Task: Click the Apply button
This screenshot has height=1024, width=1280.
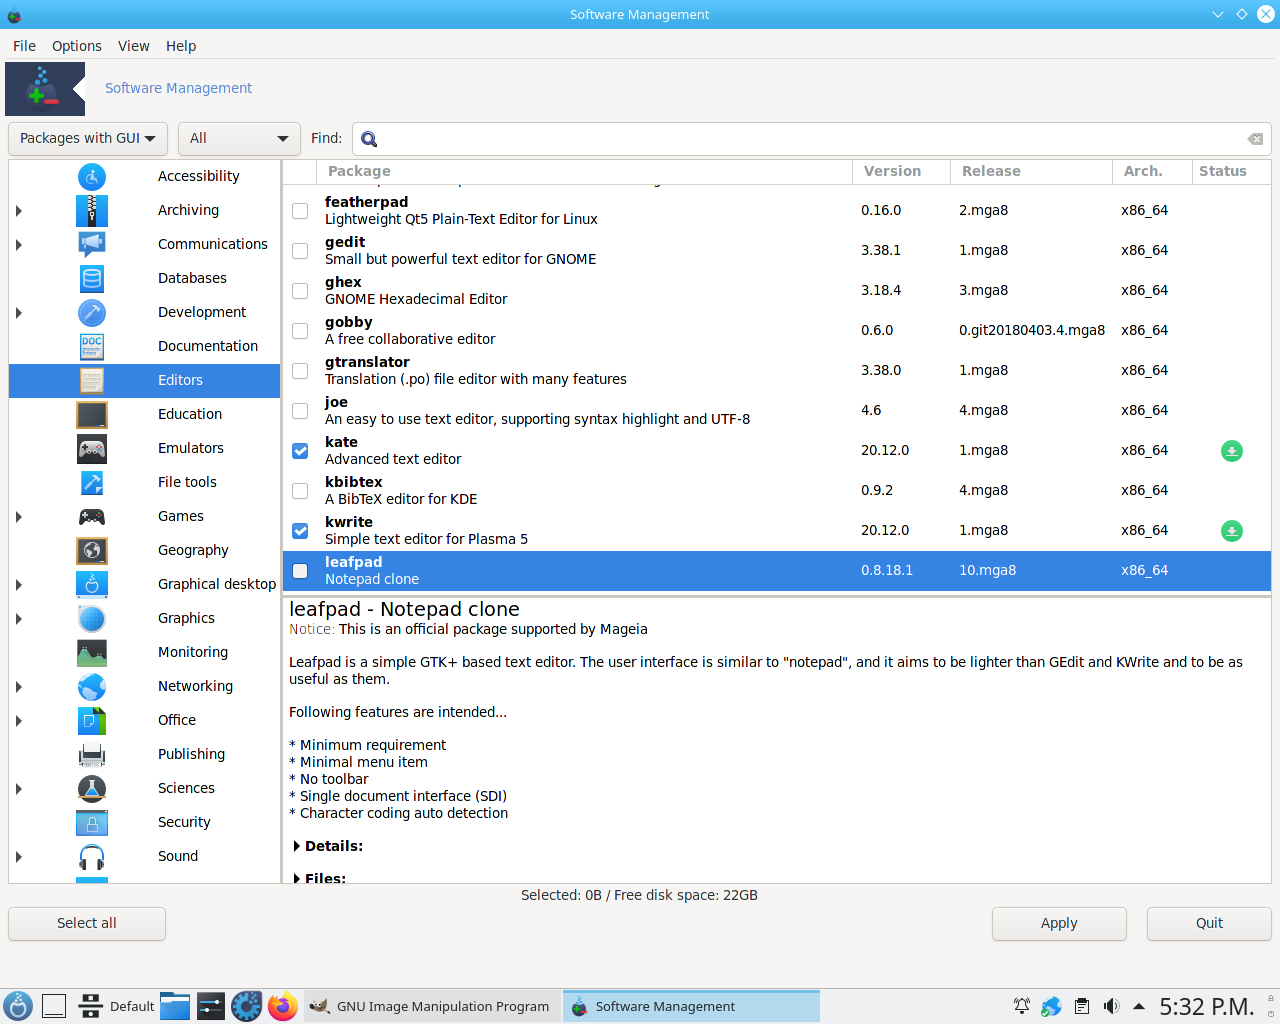Action: pyautogui.click(x=1059, y=924)
